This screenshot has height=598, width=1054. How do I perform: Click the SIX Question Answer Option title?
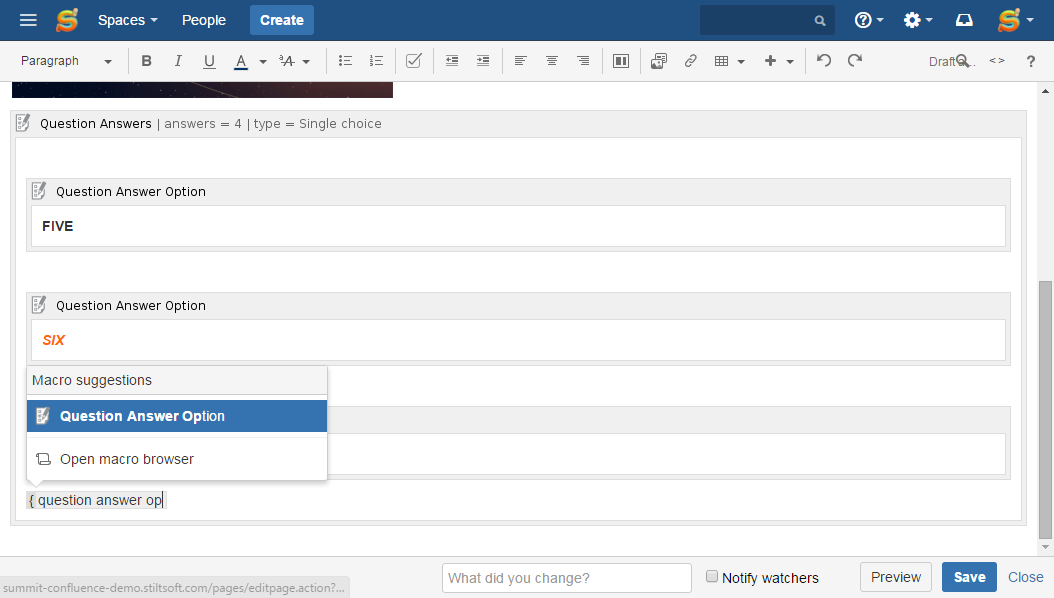(x=131, y=306)
